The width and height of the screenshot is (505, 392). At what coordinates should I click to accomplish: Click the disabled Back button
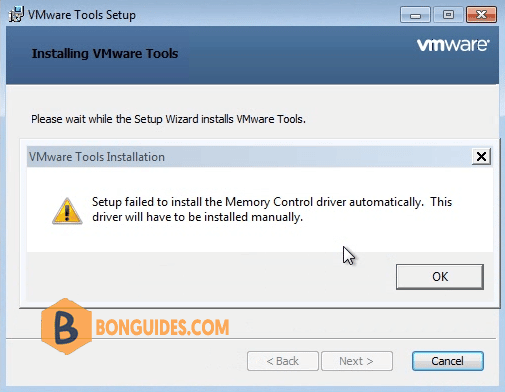(x=283, y=361)
